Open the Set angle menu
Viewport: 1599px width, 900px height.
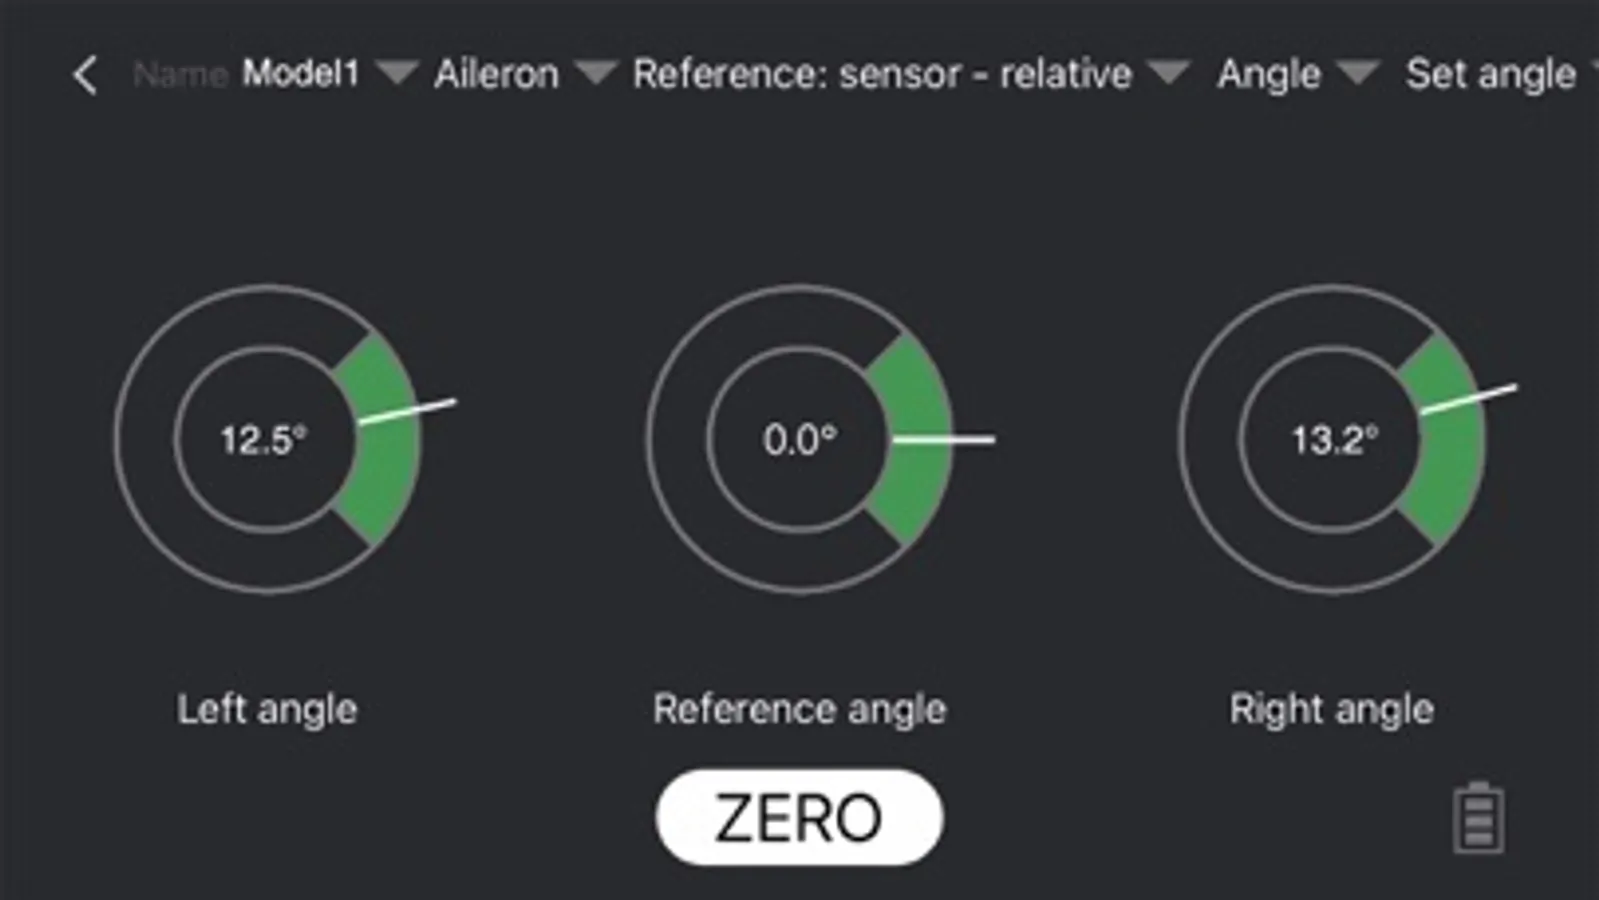(1490, 74)
